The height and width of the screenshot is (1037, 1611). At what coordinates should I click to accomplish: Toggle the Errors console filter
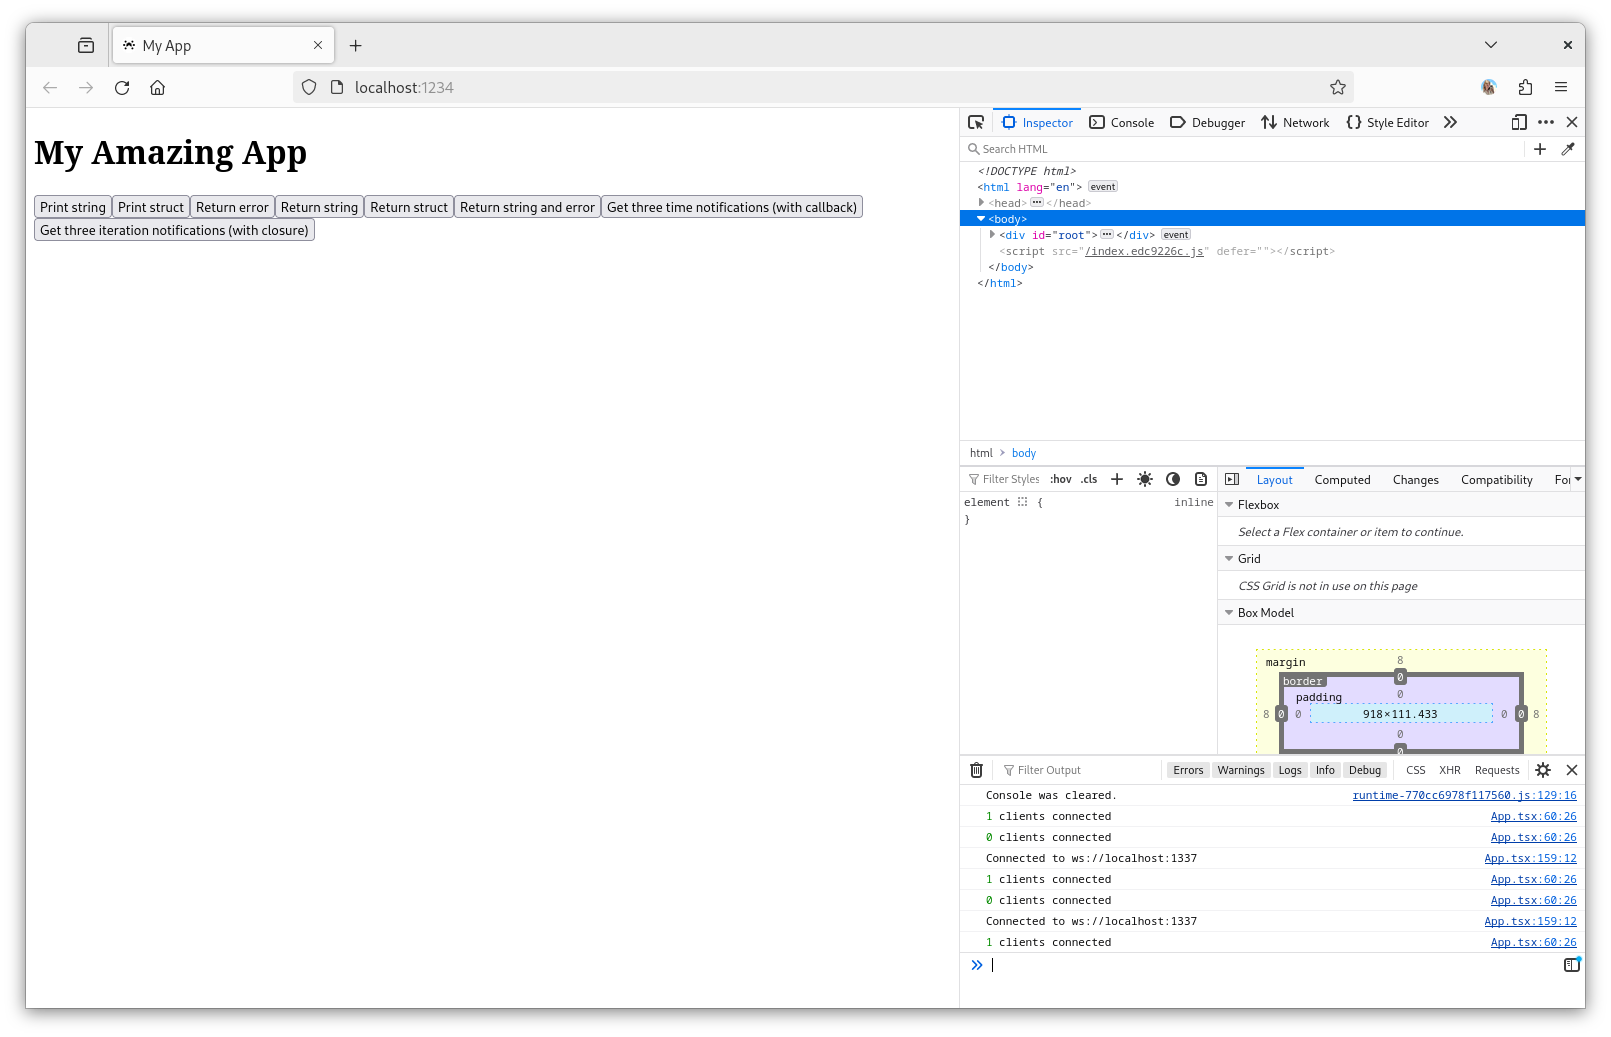point(1188,770)
